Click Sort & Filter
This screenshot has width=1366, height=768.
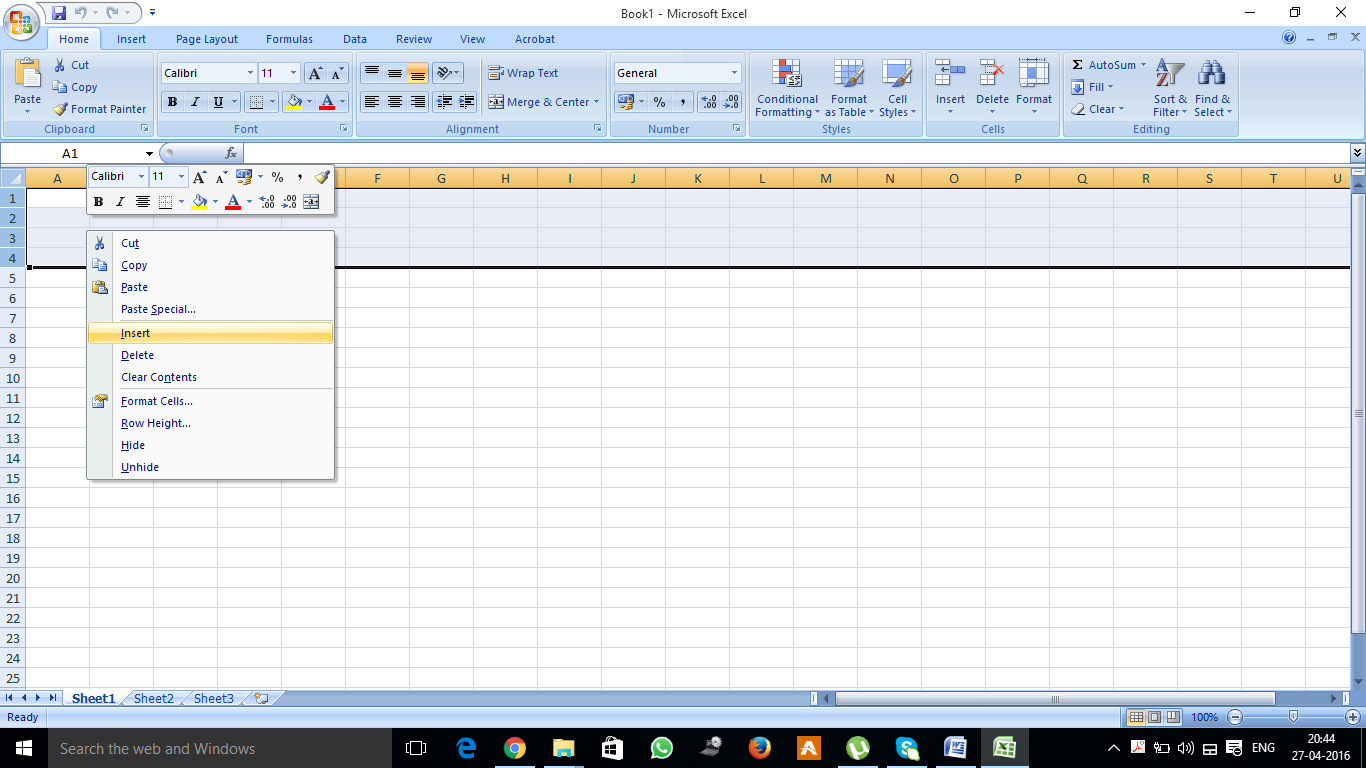click(x=1170, y=88)
